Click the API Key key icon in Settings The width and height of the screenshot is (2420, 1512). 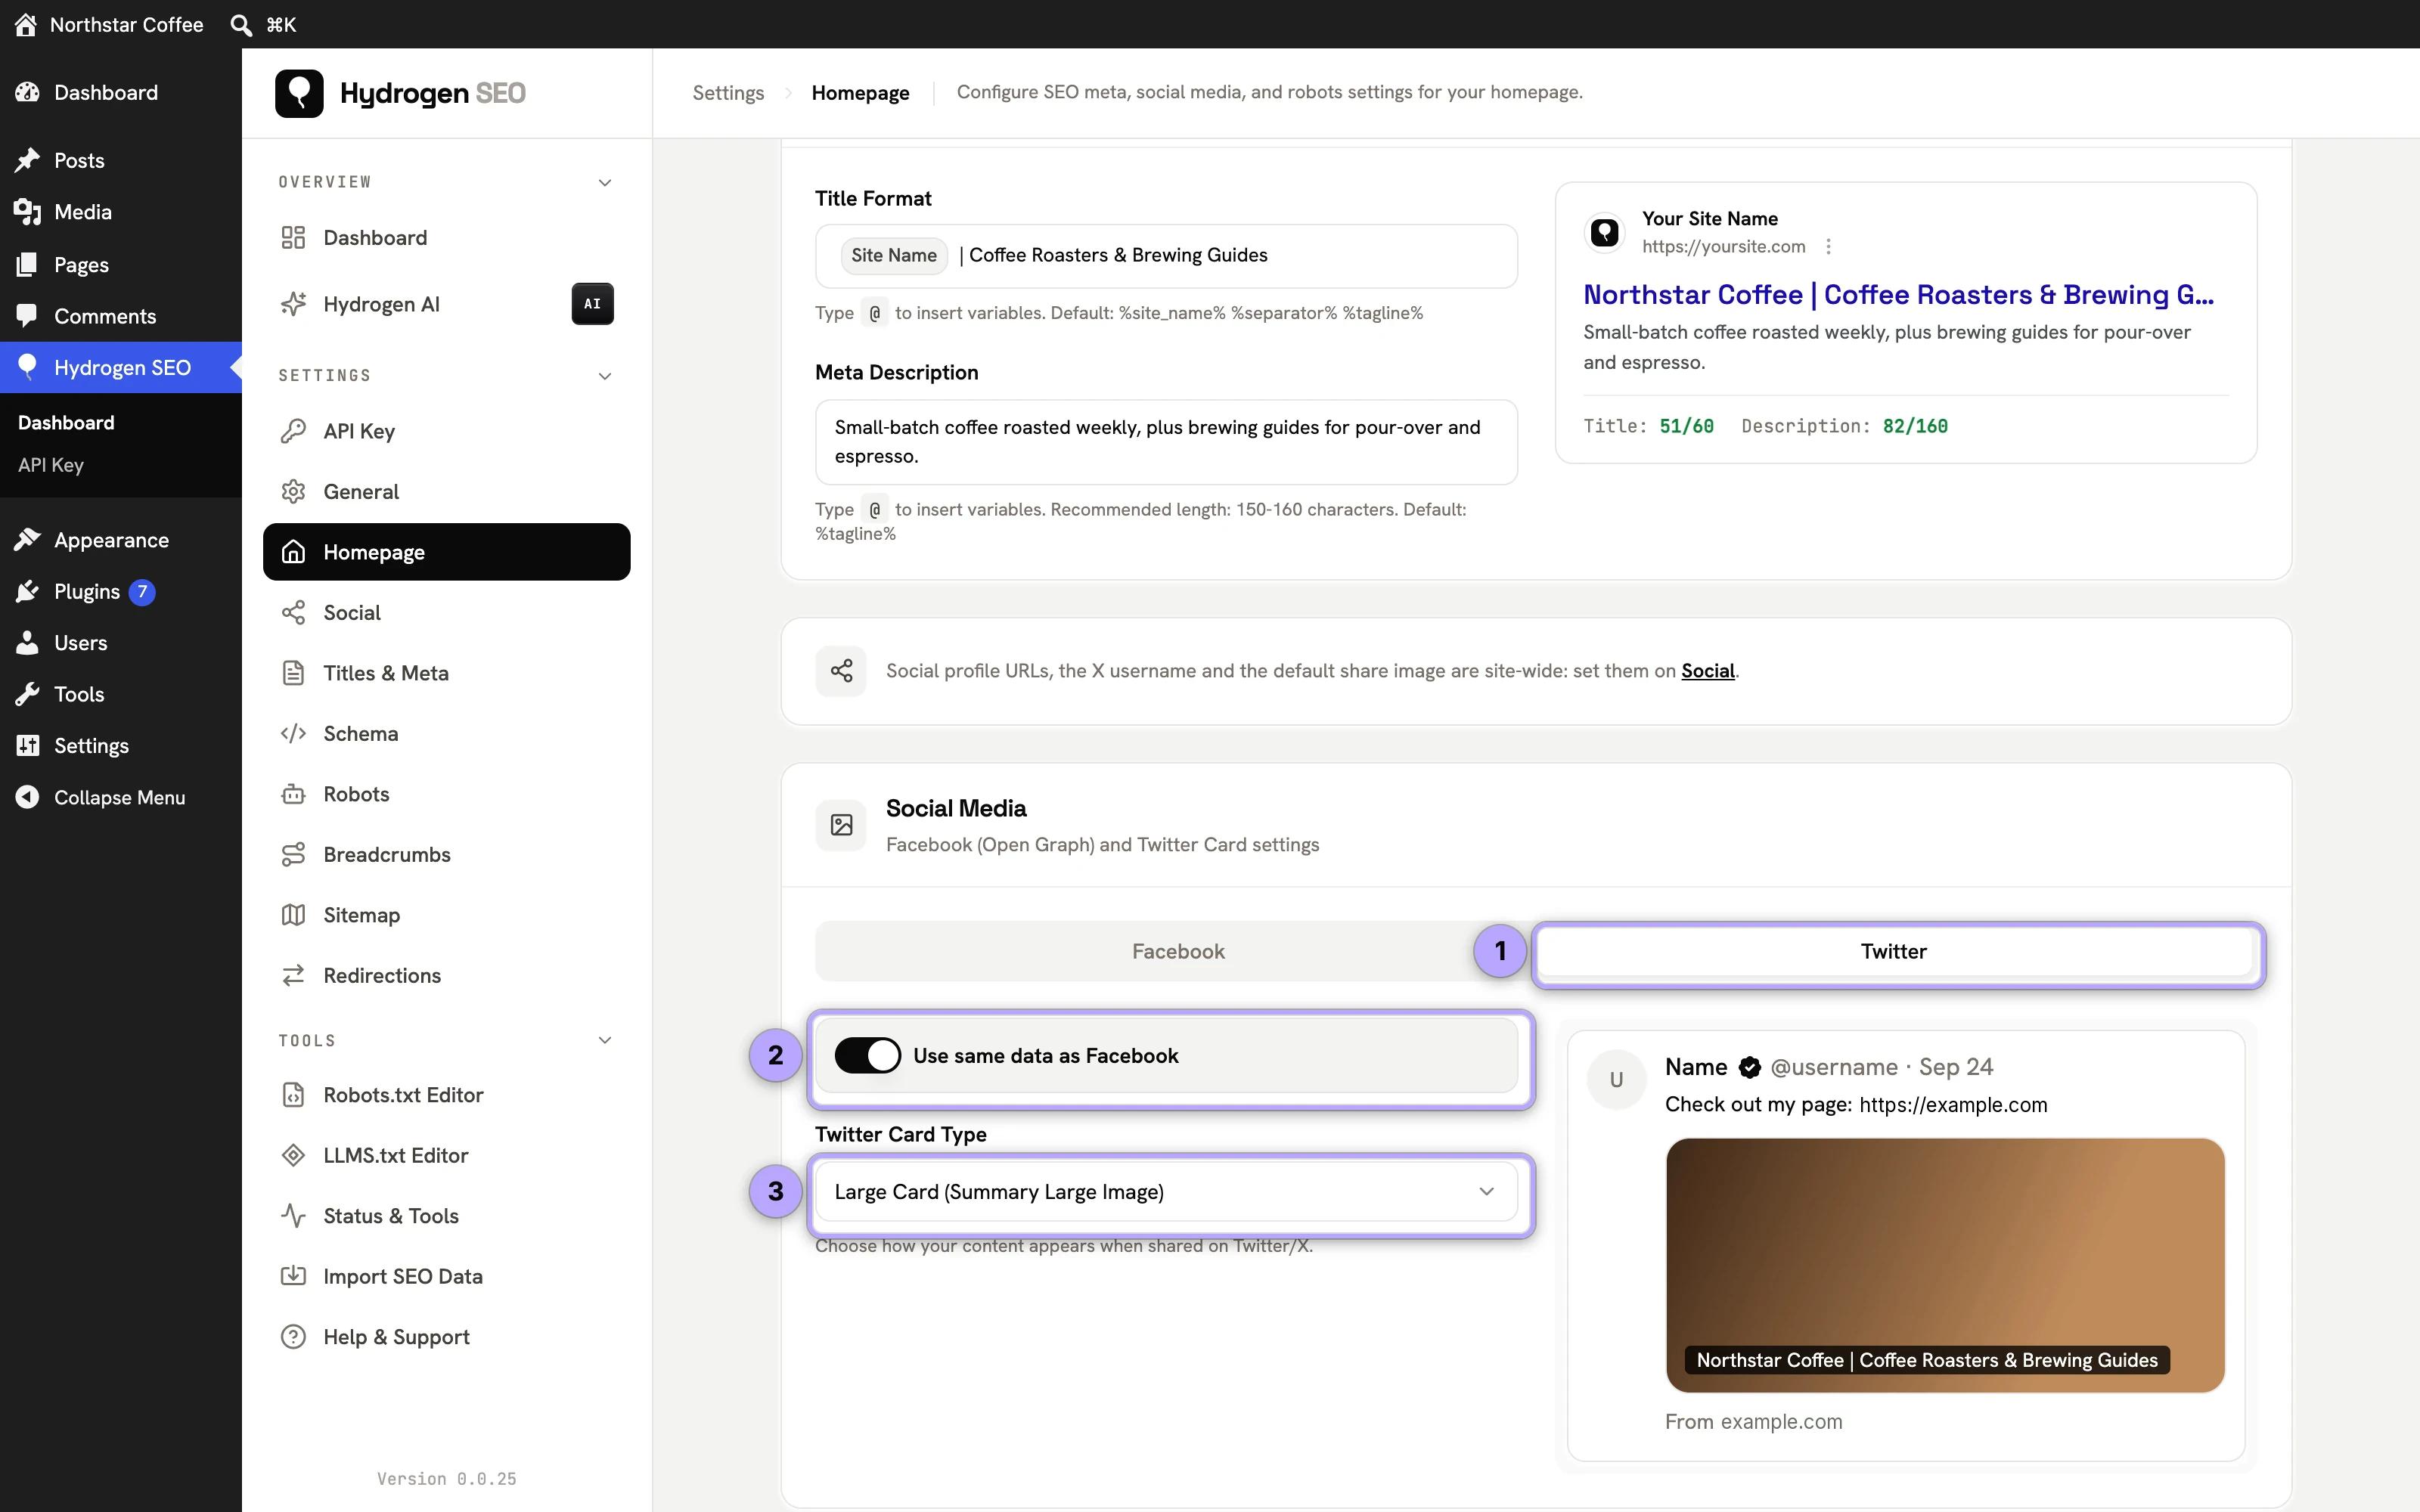293,431
